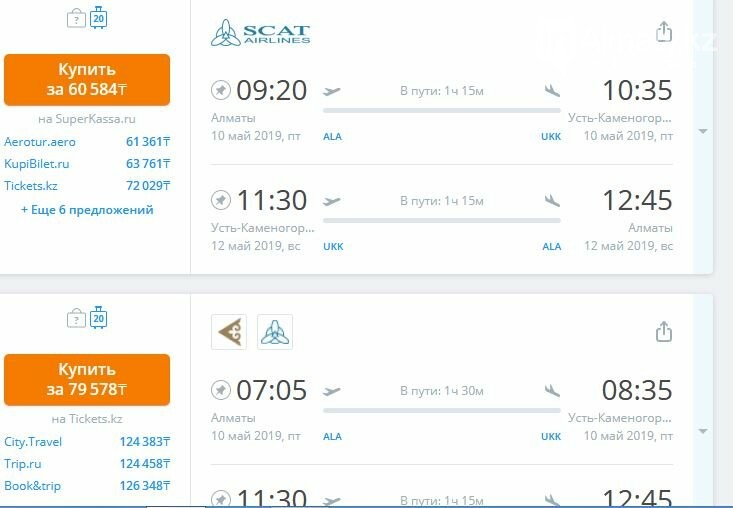Click the Купить за 60 584 button
733x508 pixels.
tap(87, 79)
